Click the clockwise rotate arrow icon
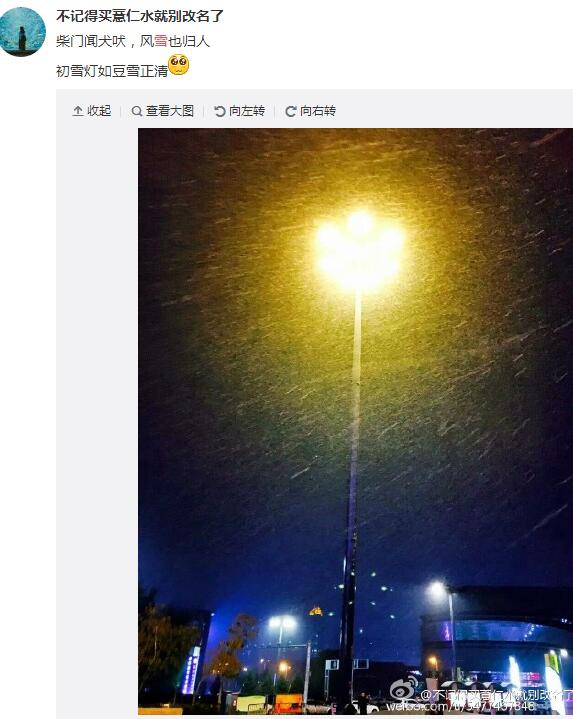 tap(291, 111)
